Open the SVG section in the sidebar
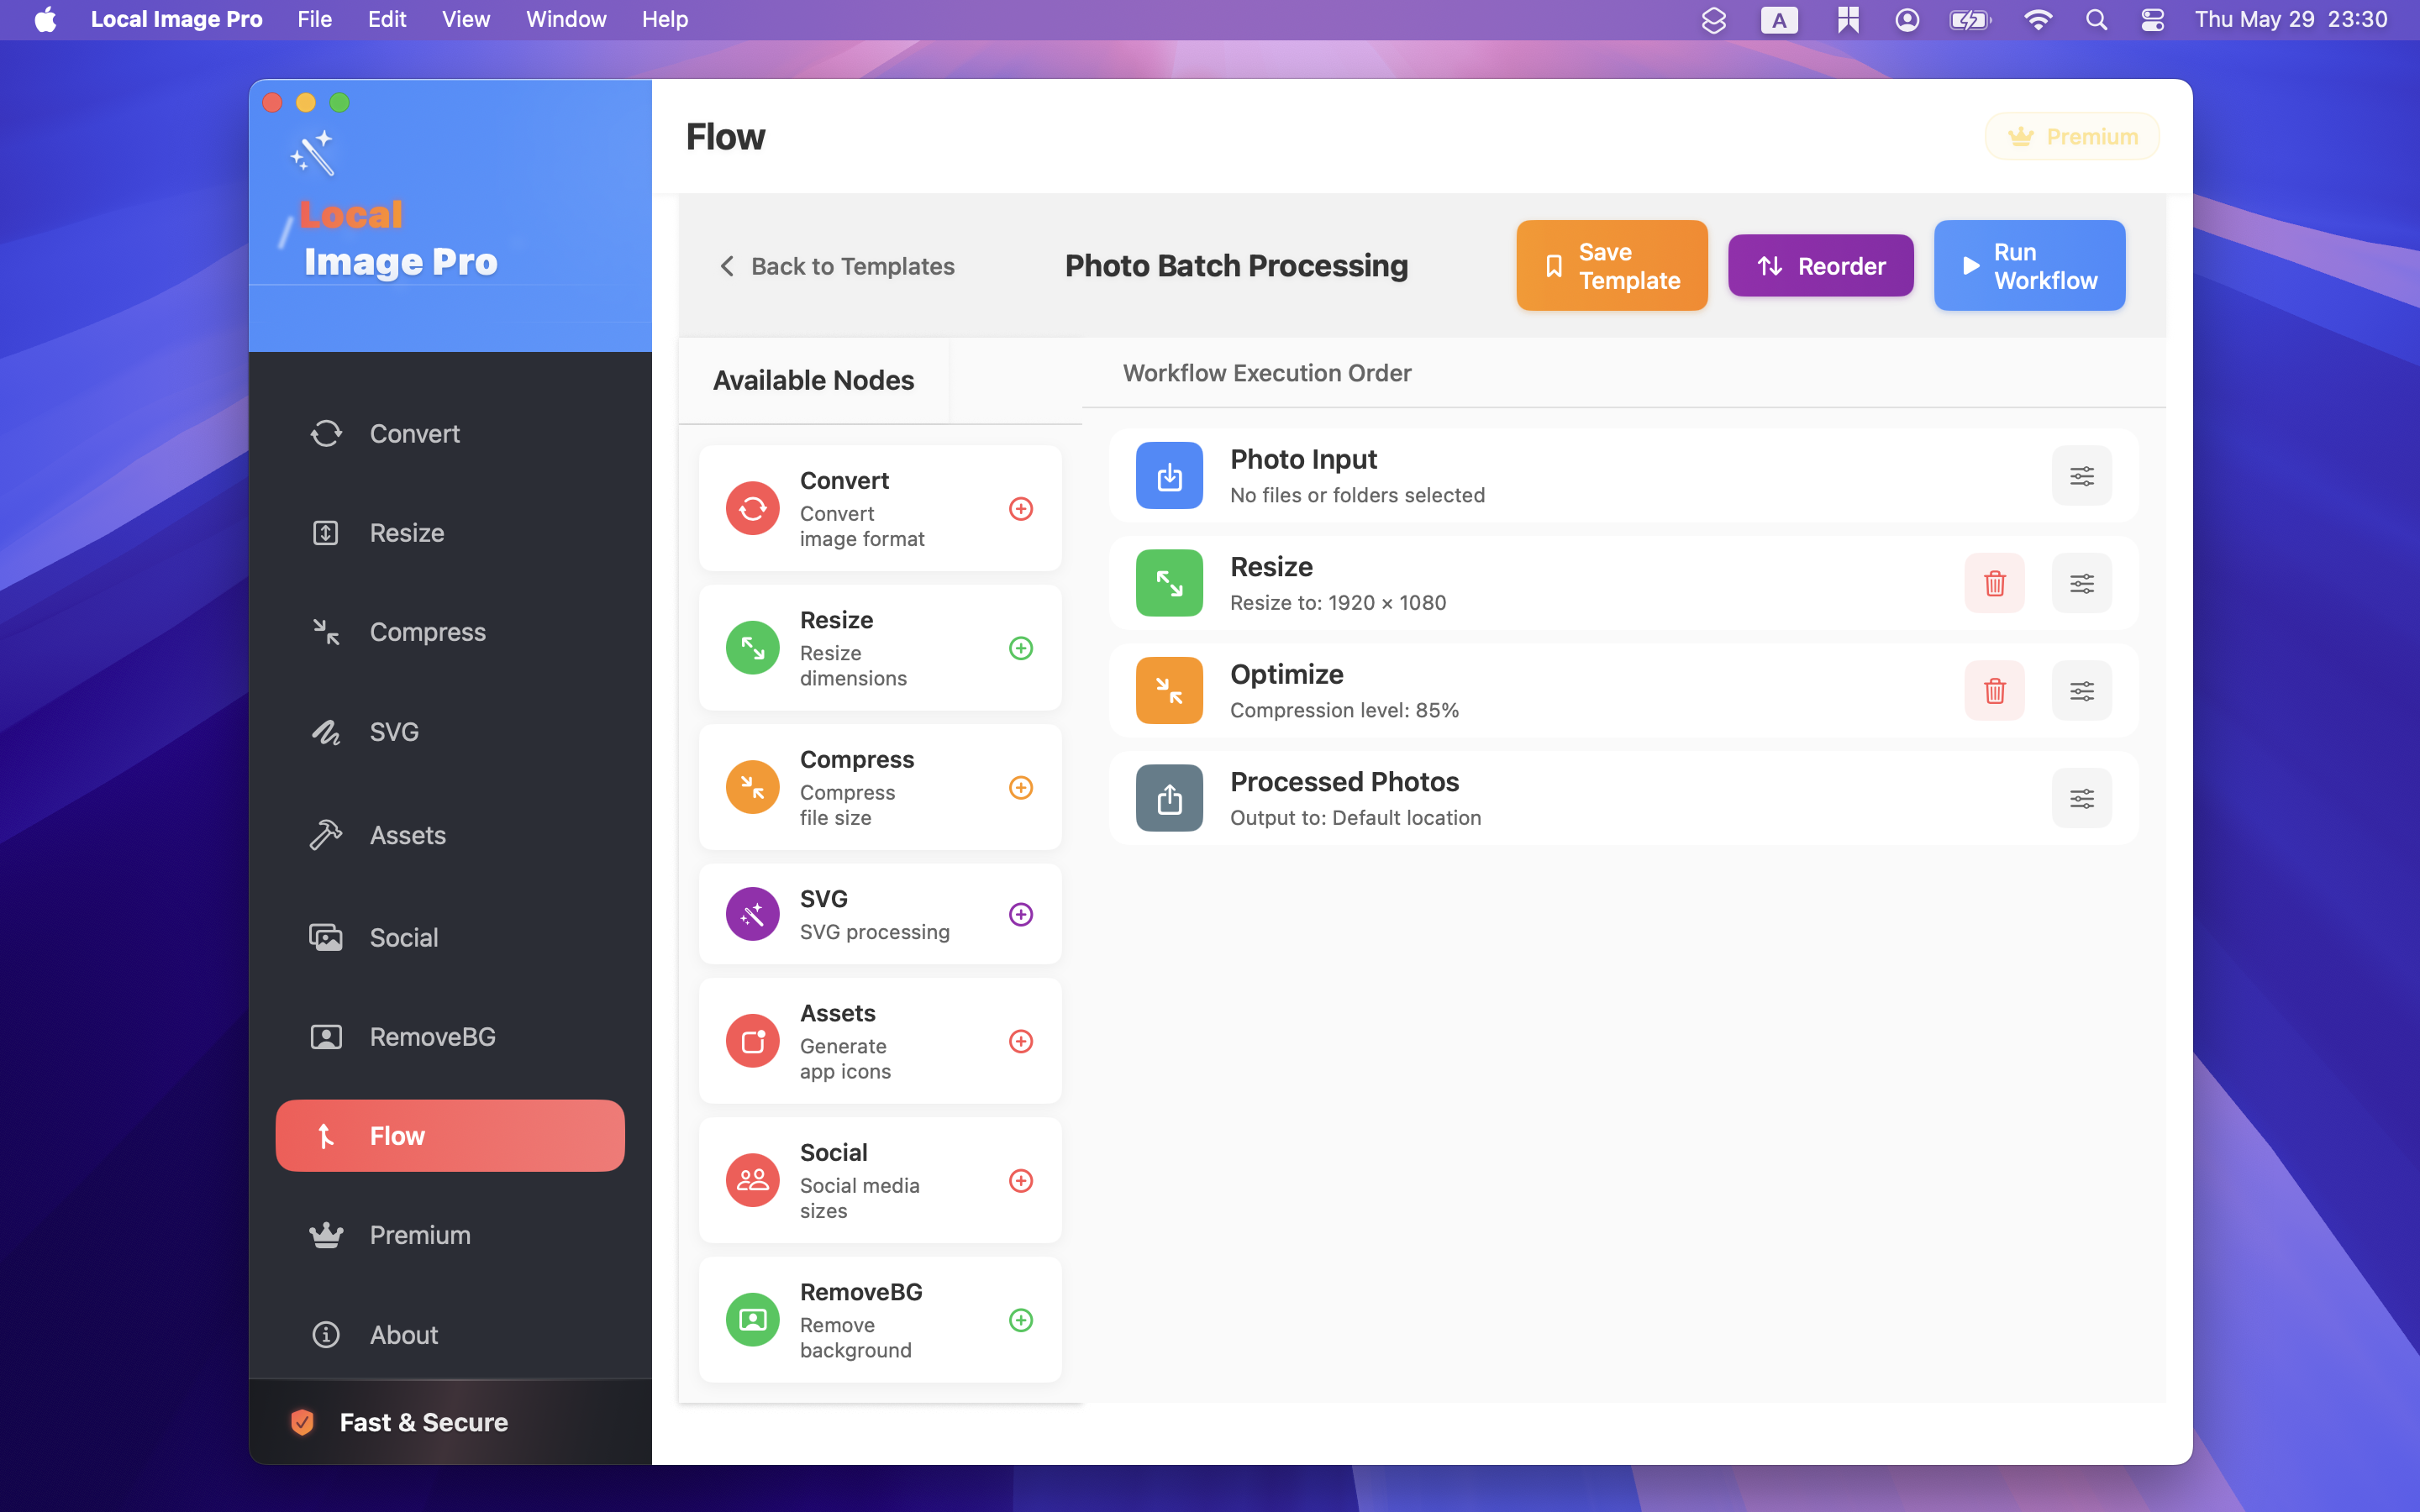Viewport: 2420px width, 1512px height. click(x=450, y=732)
